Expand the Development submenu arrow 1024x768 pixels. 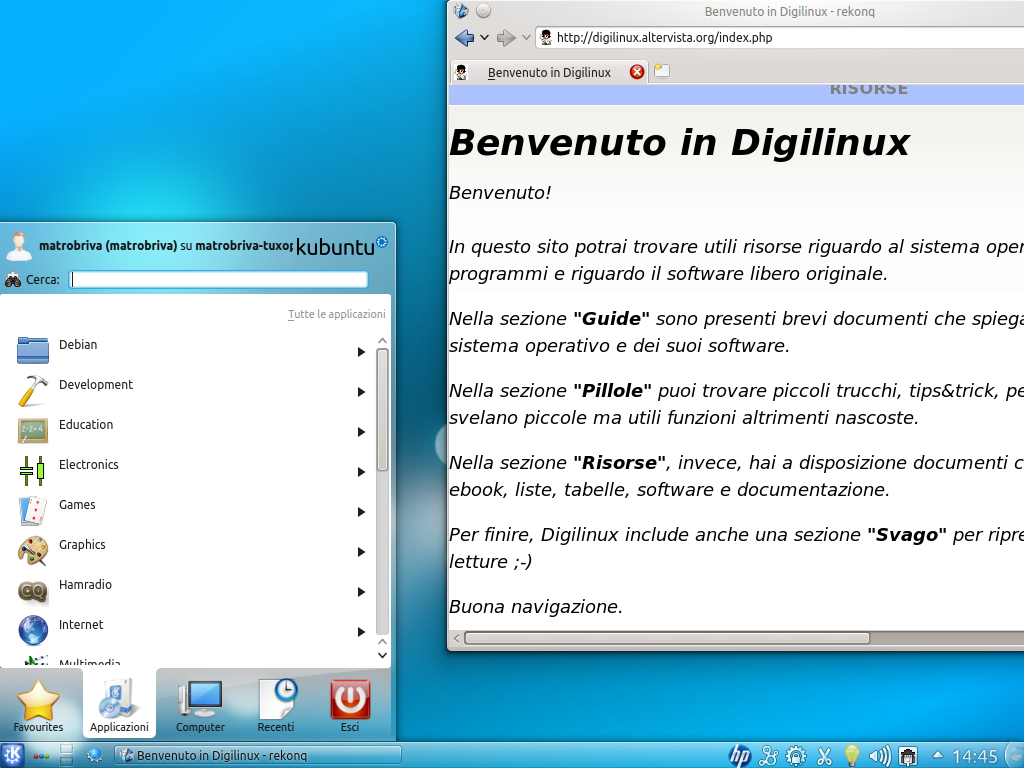(360, 392)
